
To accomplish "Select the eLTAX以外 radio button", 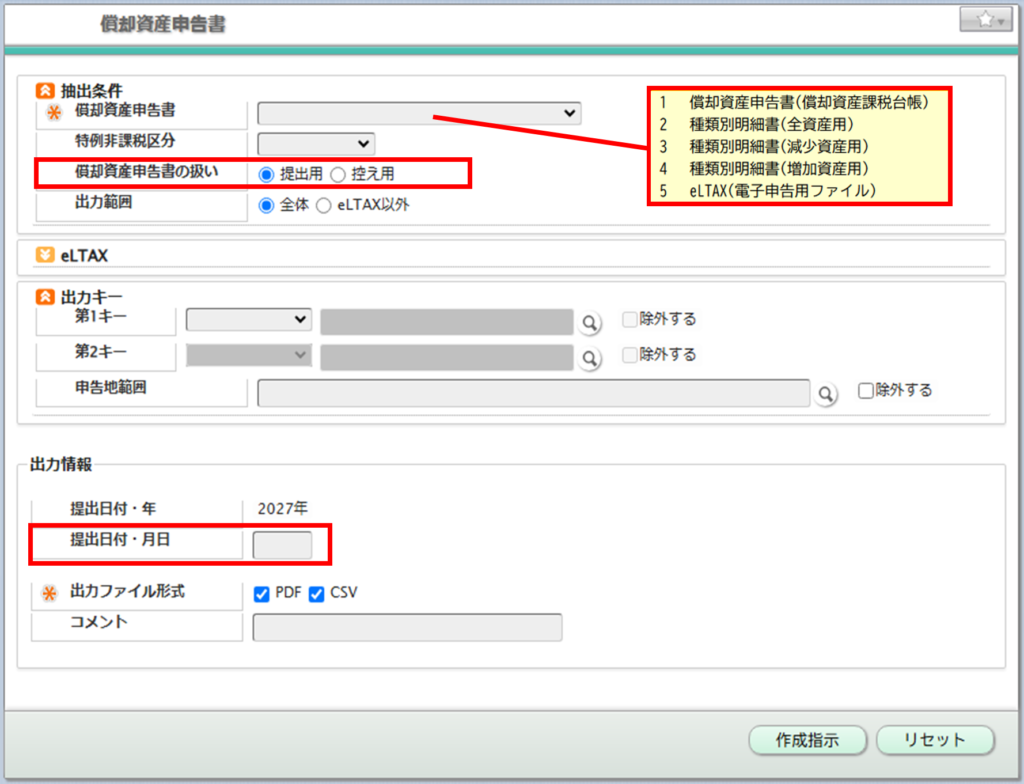I will (323, 206).
